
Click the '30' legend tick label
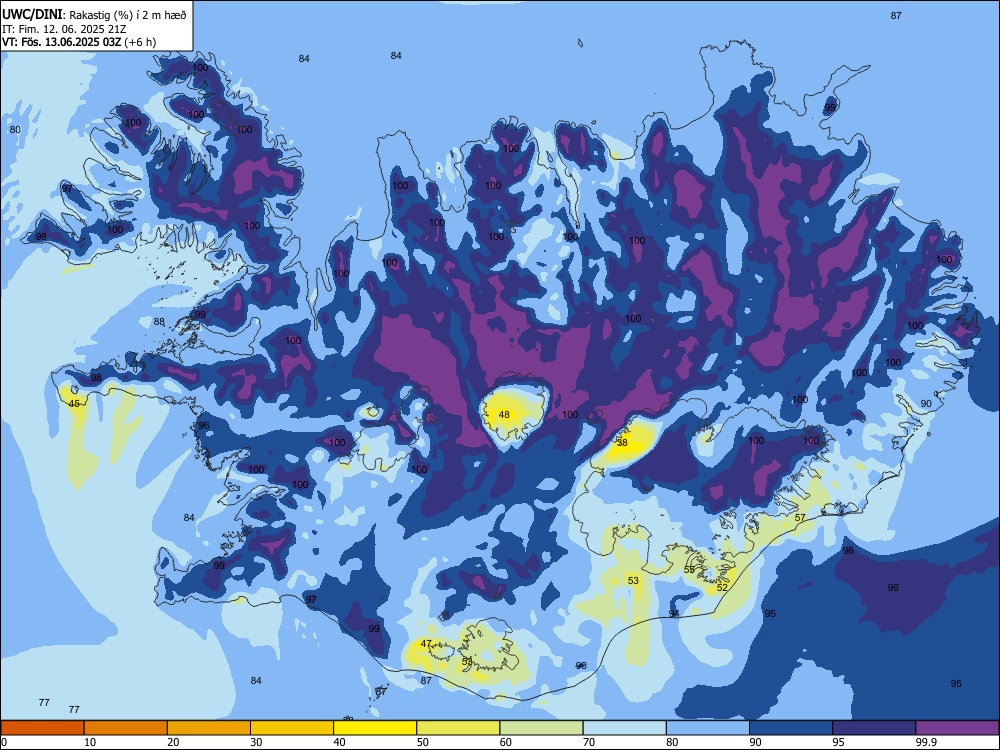point(256,742)
